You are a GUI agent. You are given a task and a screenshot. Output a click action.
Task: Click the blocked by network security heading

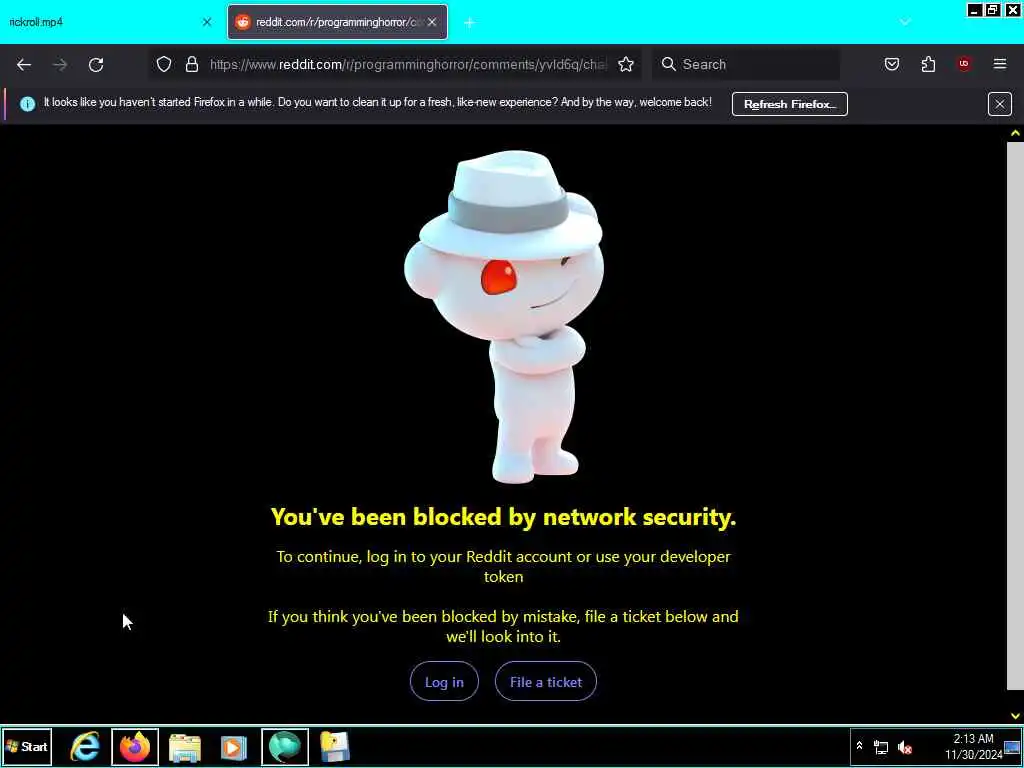[x=504, y=517]
